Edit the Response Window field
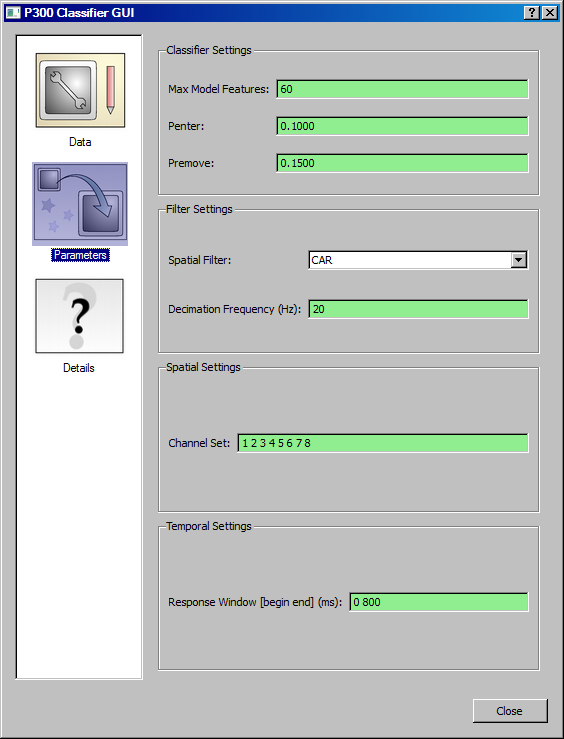Image resolution: width=564 pixels, height=739 pixels. (x=439, y=602)
